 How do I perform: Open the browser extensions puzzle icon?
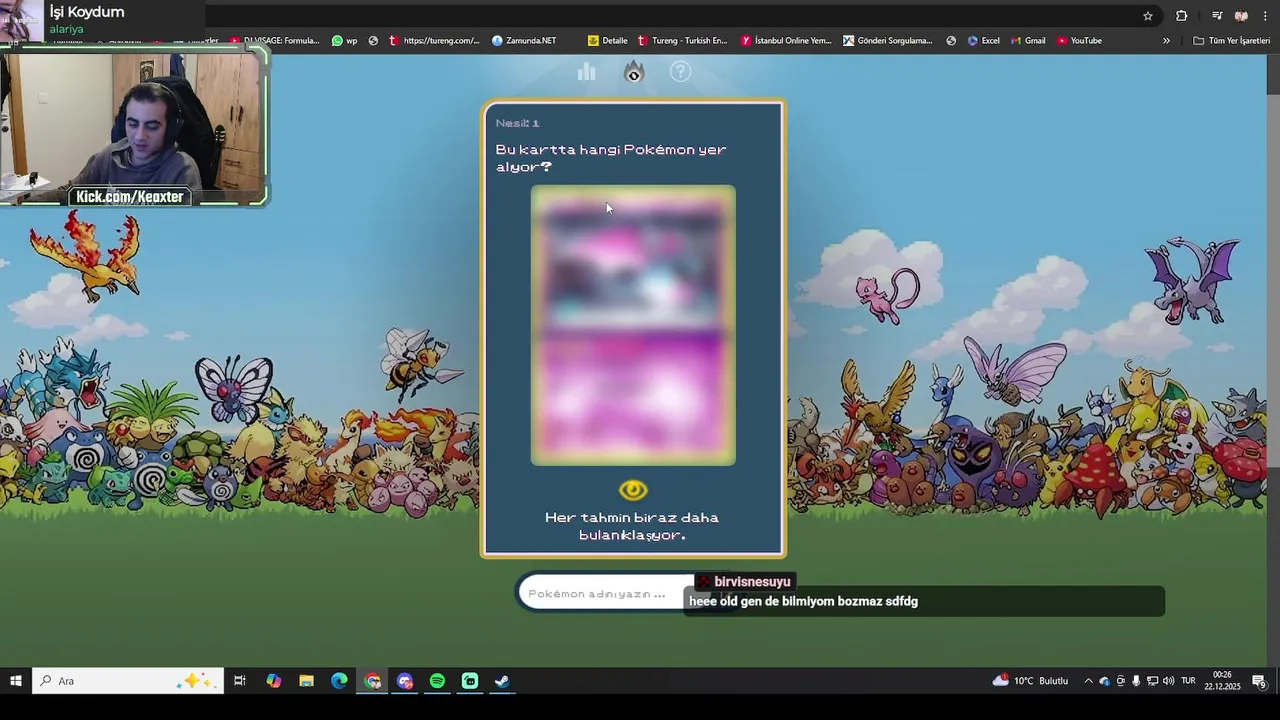click(x=1181, y=15)
